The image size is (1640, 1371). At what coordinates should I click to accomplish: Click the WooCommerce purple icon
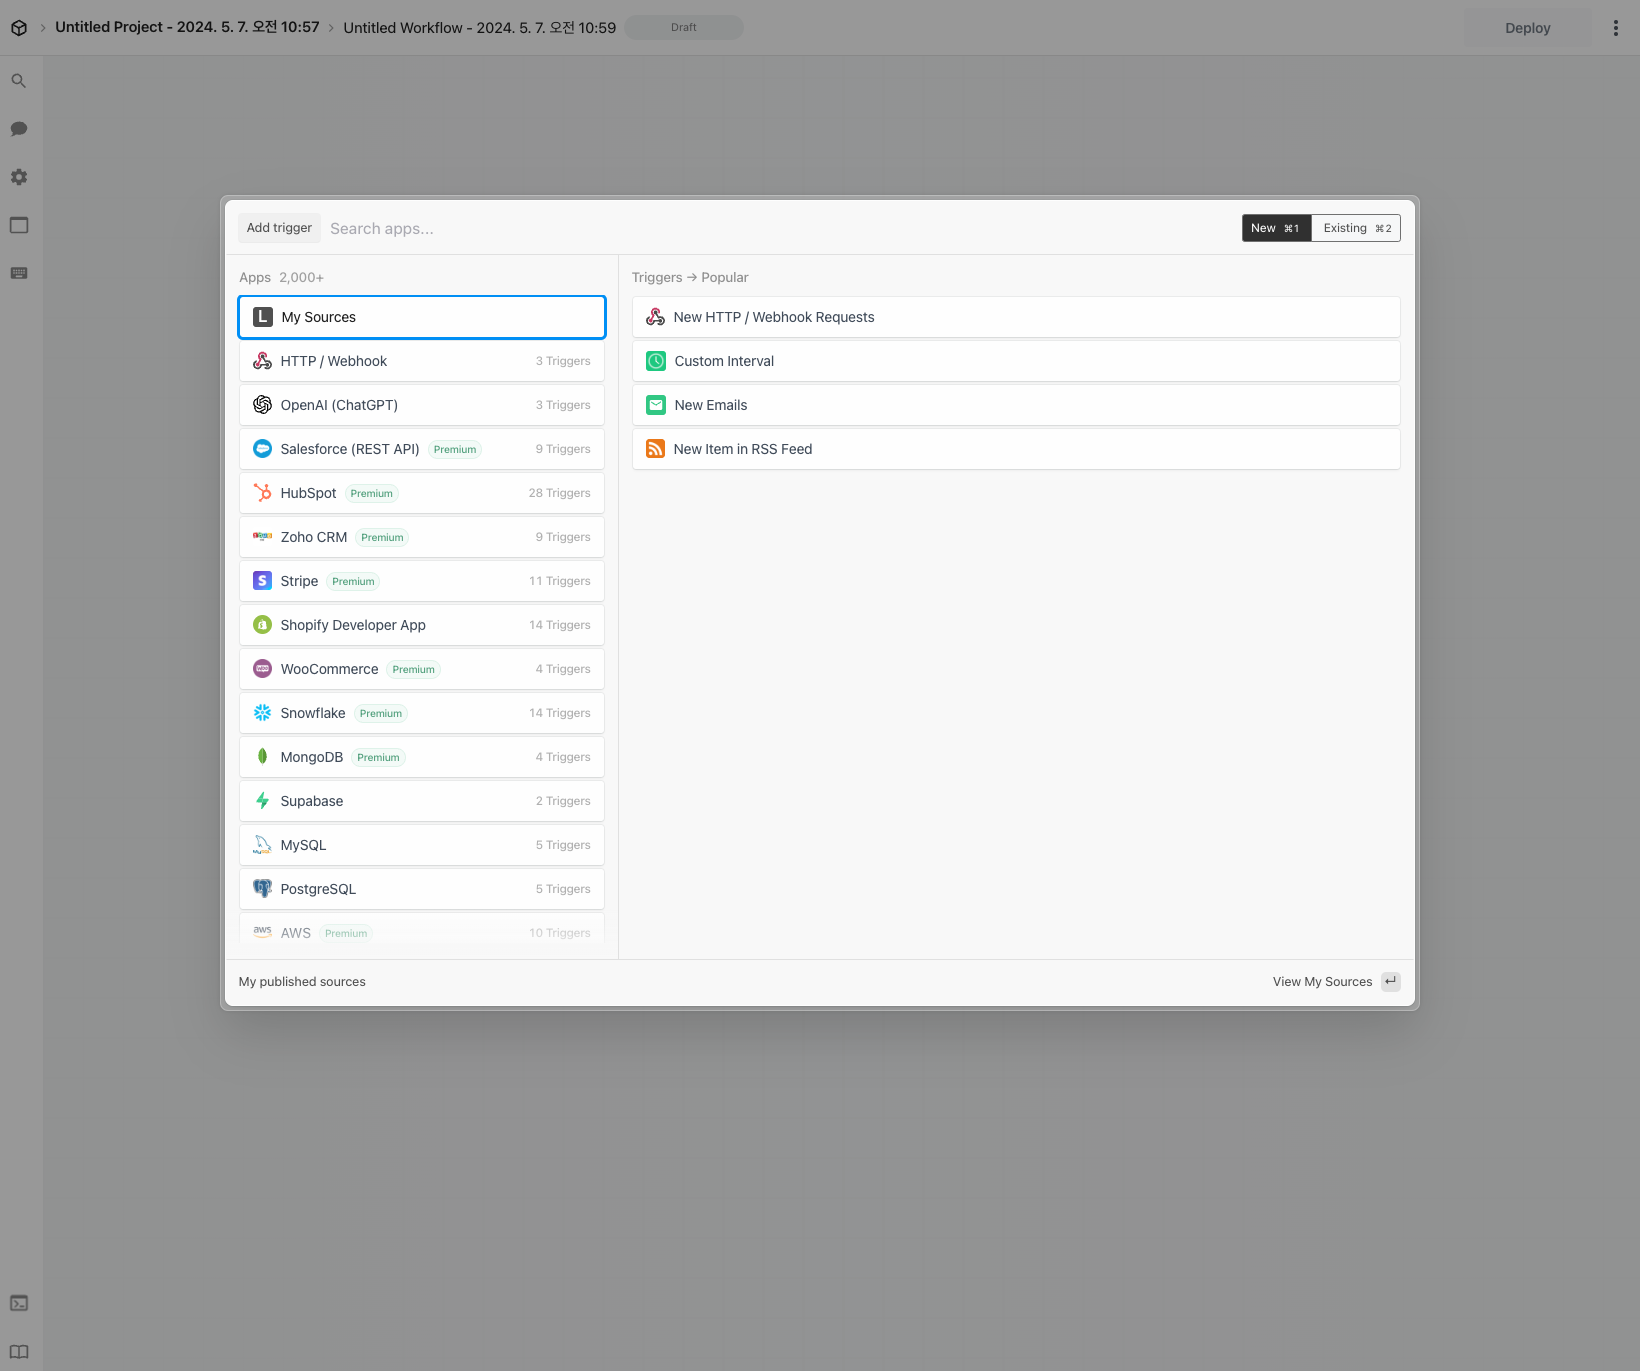click(x=263, y=669)
